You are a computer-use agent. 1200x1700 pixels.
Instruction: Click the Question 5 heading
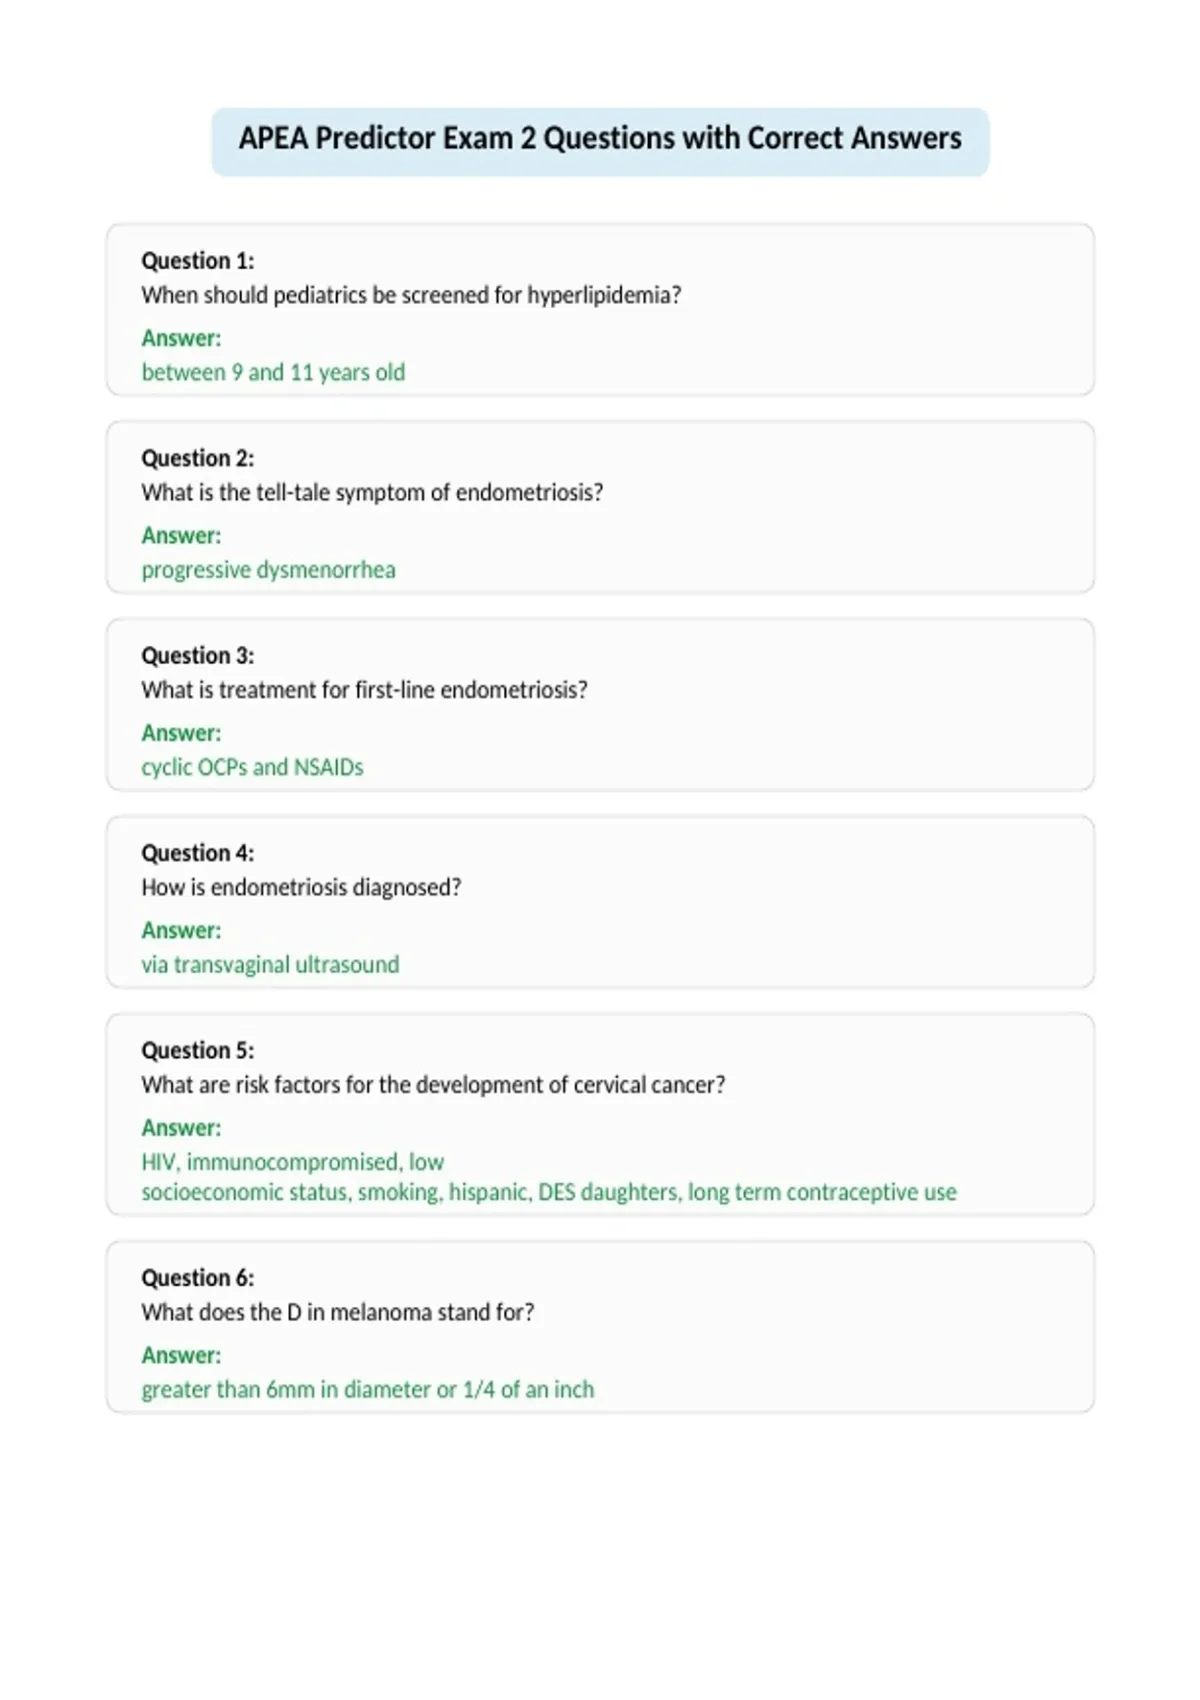tap(198, 1050)
